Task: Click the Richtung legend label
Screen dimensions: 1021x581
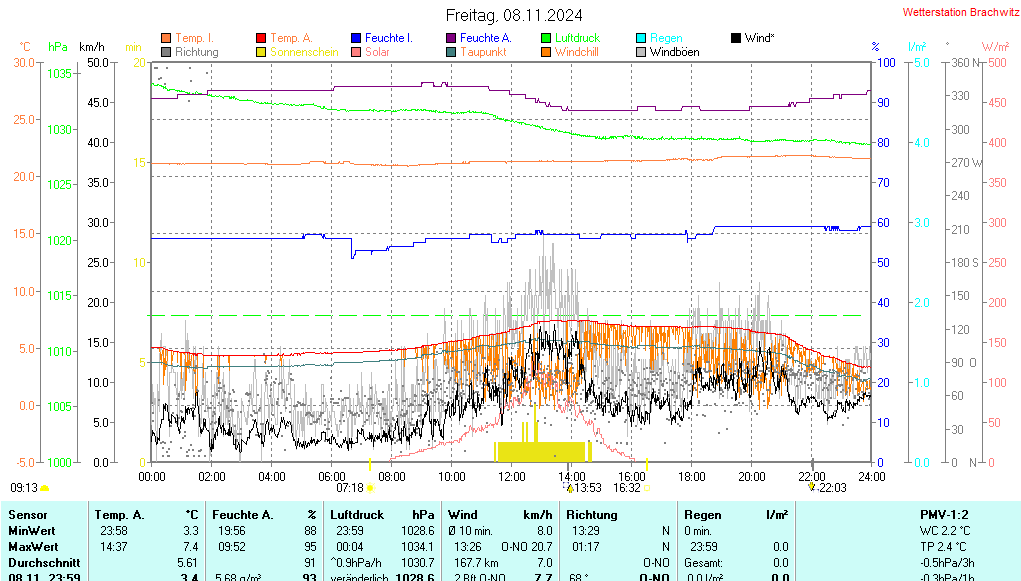Action: pos(196,52)
